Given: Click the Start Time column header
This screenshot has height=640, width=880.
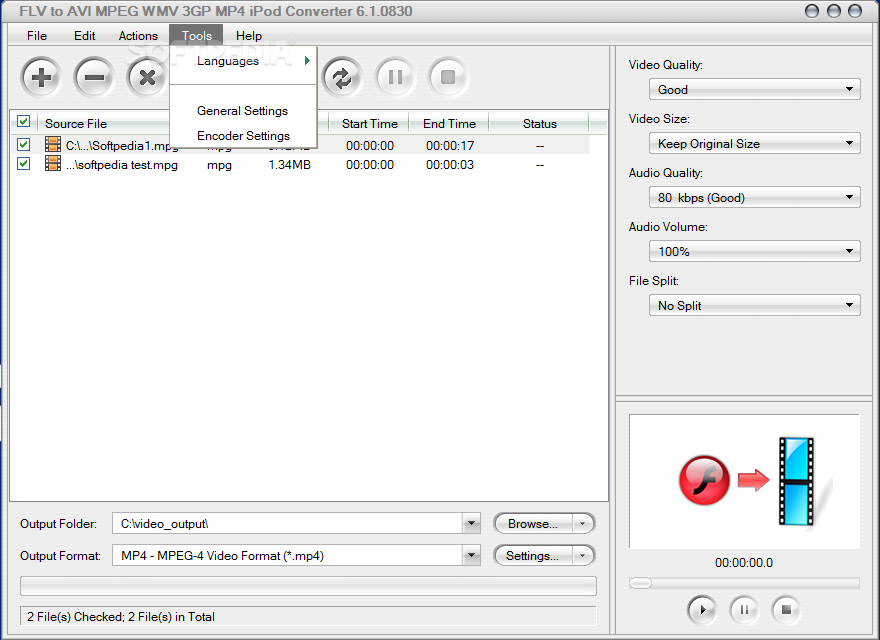Looking at the screenshot, I should [x=369, y=124].
